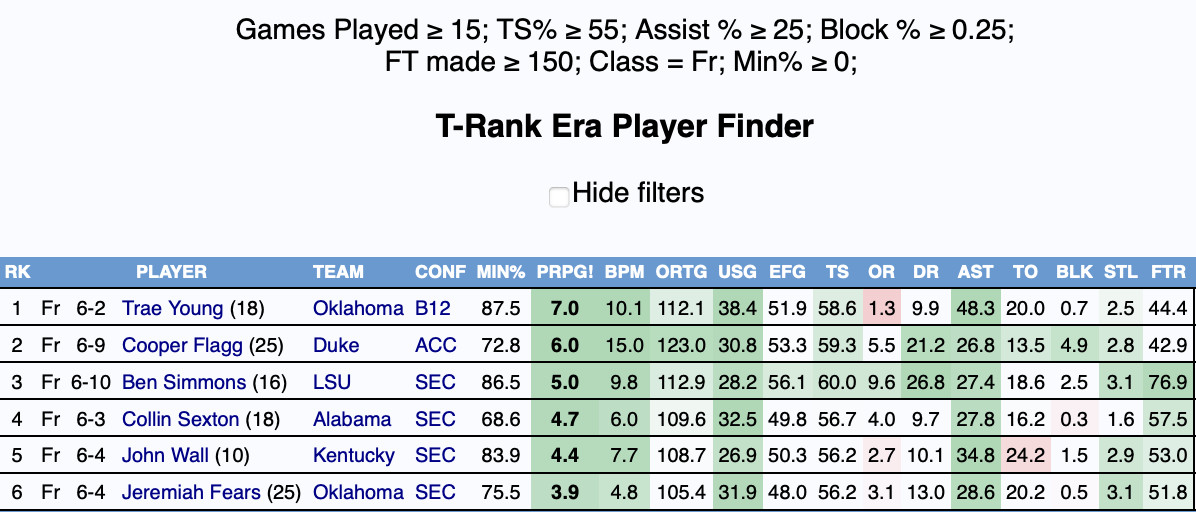Toggle the Hide filters checkbox

click(559, 197)
